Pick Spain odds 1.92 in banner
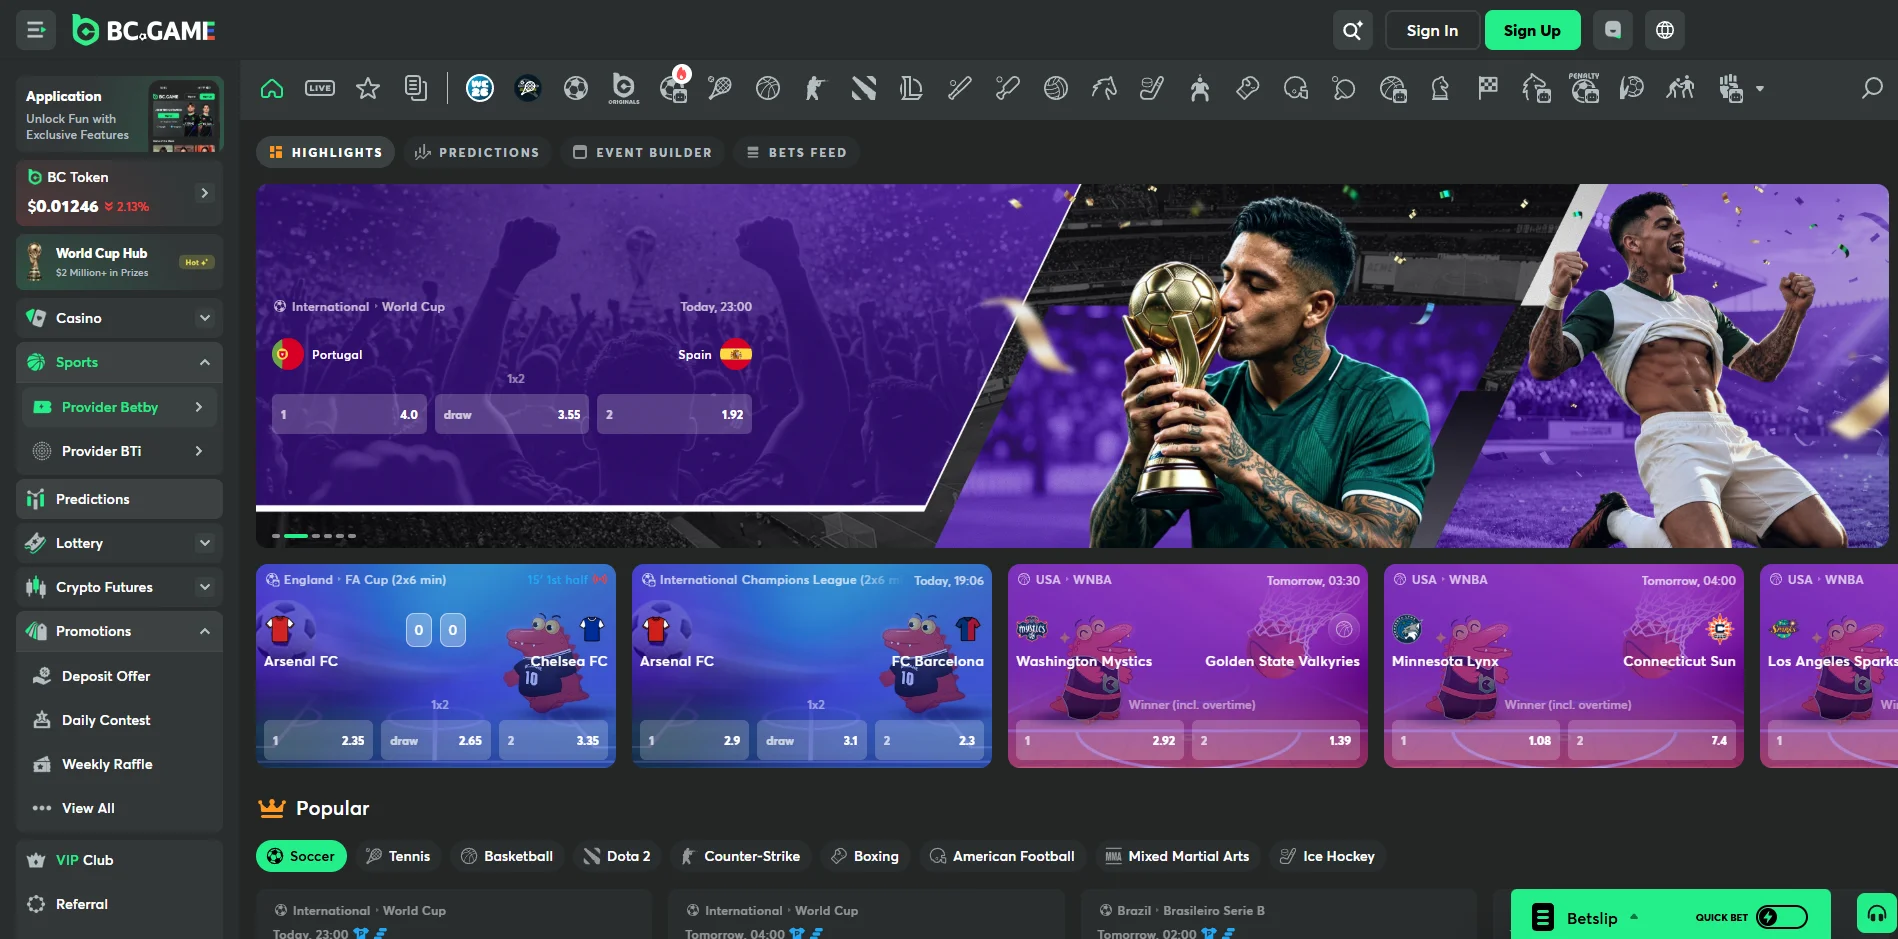This screenshot has width=1898, height=939. [x=674, y=414]
